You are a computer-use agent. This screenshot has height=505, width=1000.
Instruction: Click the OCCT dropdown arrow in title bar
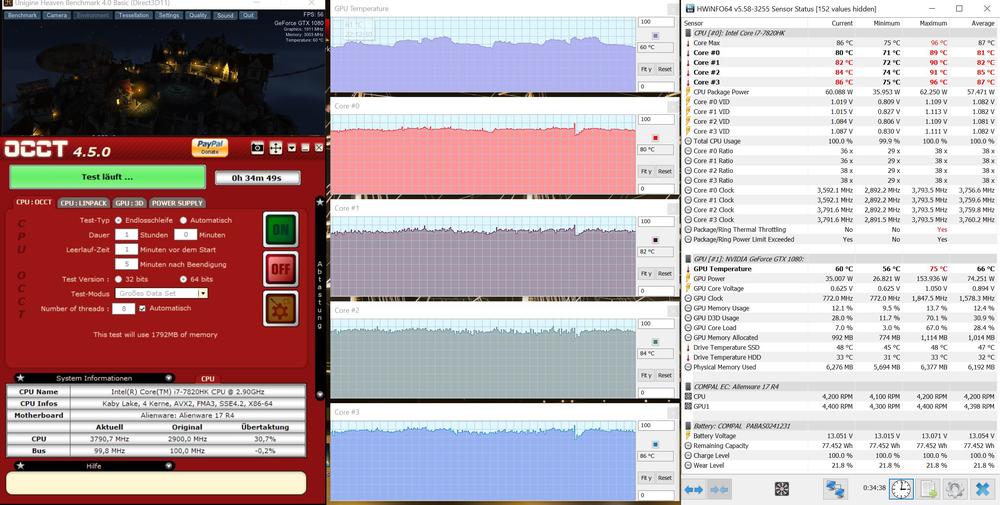point(291,148)
